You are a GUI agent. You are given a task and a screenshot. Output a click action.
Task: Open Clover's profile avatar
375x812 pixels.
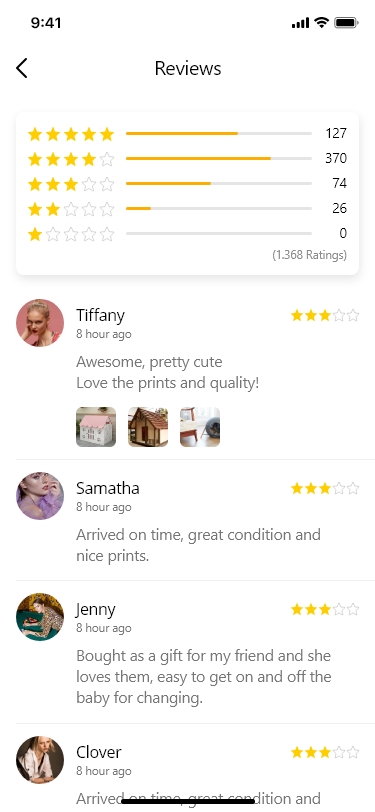coord(40,760)
